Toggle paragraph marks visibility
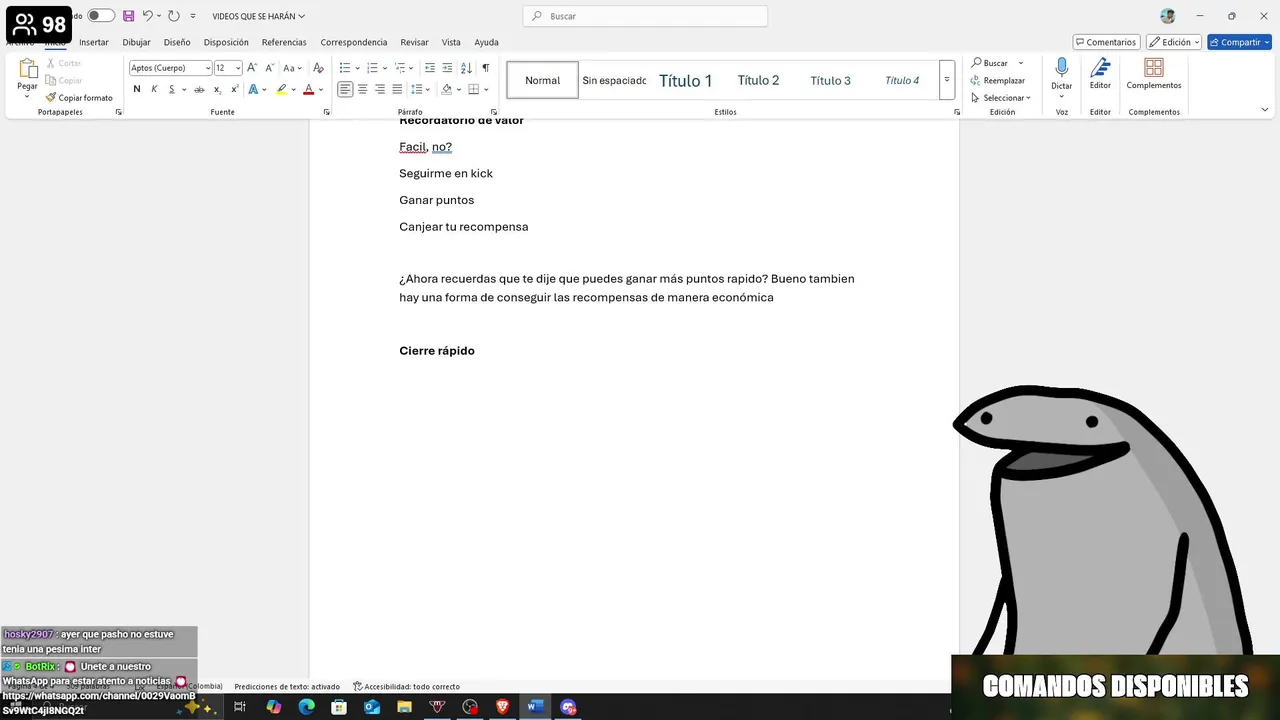This screenshot has width=1280, height=720. [486, 68]
